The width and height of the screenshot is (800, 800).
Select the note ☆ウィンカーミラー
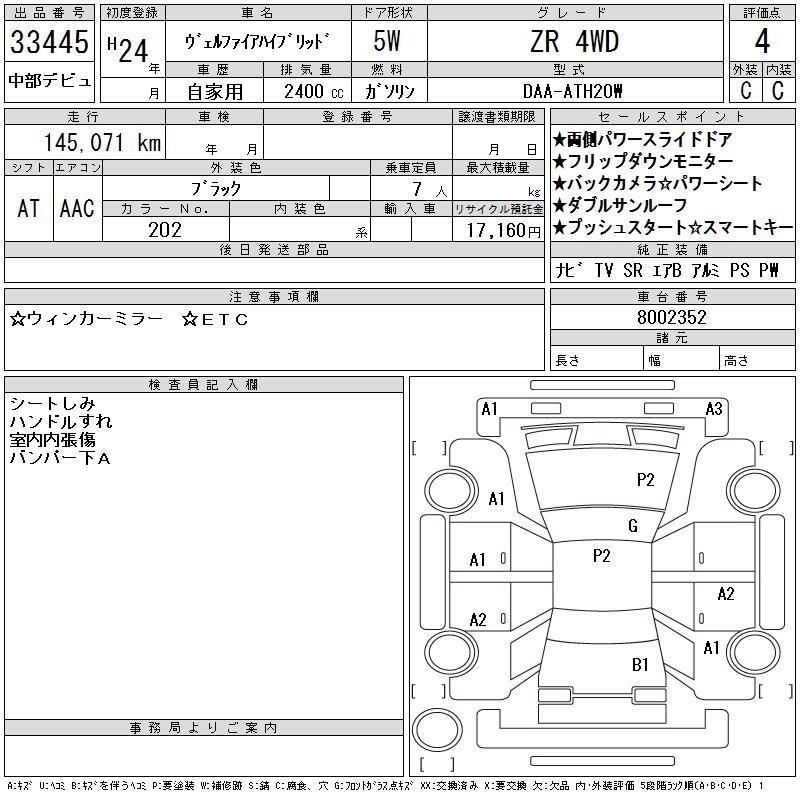pyautogui.click(x=86, y=319)
